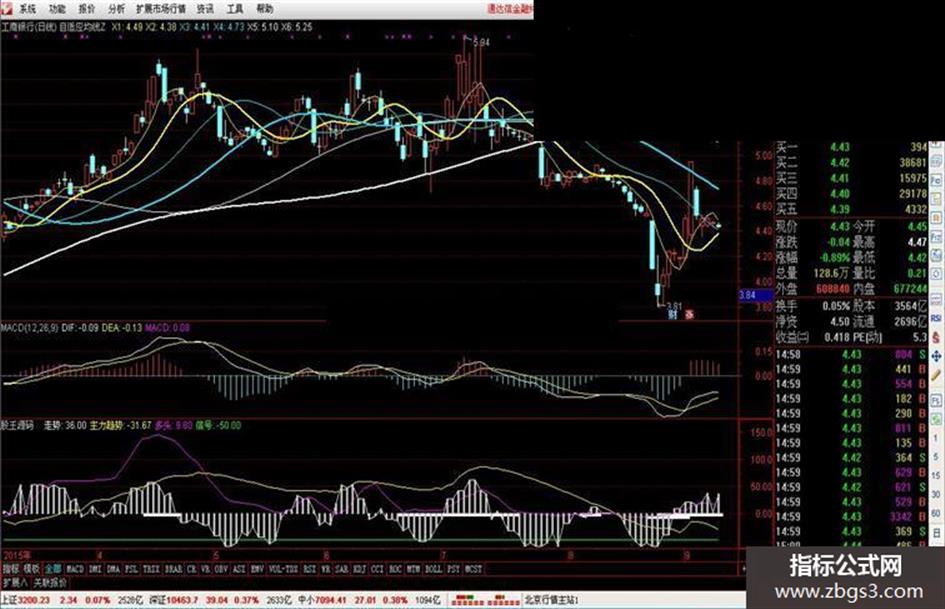Screen dimensions: 945x609
Task: Open the 扩展市场行情 menu
Action: pos(160,8)
